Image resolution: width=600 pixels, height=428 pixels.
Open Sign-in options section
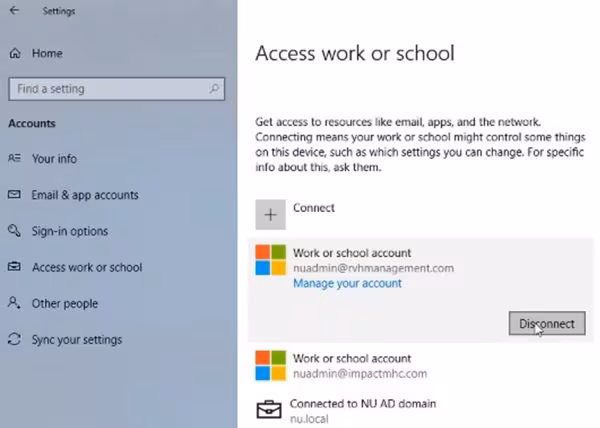coord(70,231)
